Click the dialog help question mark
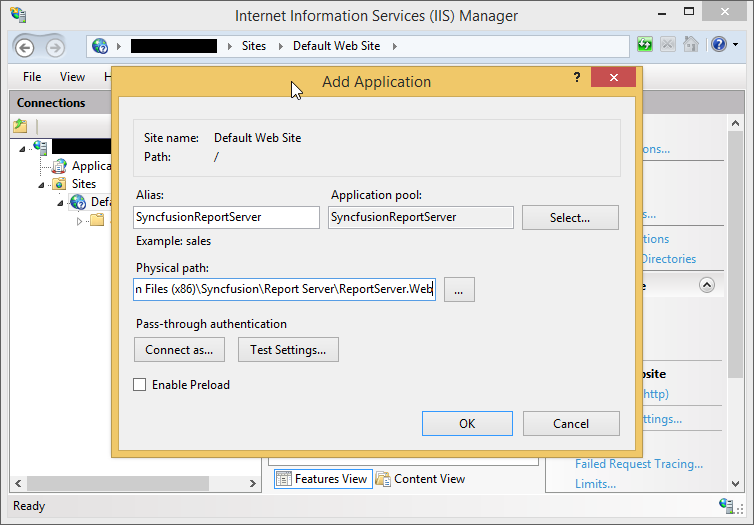Screen dimensions: 754x525 pos(577,77)
